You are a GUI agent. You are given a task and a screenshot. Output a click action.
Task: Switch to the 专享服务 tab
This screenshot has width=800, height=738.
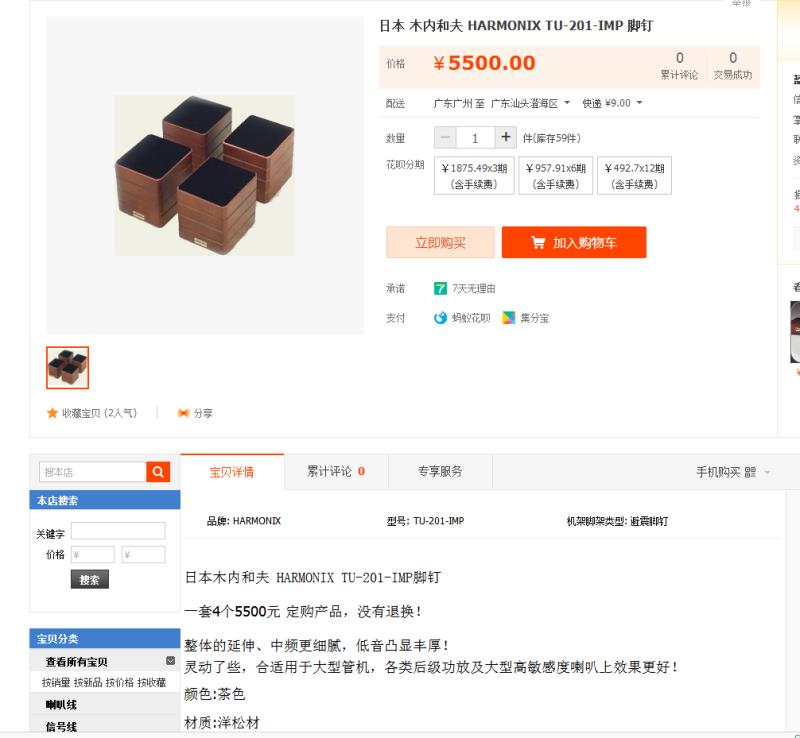[440, 472]
